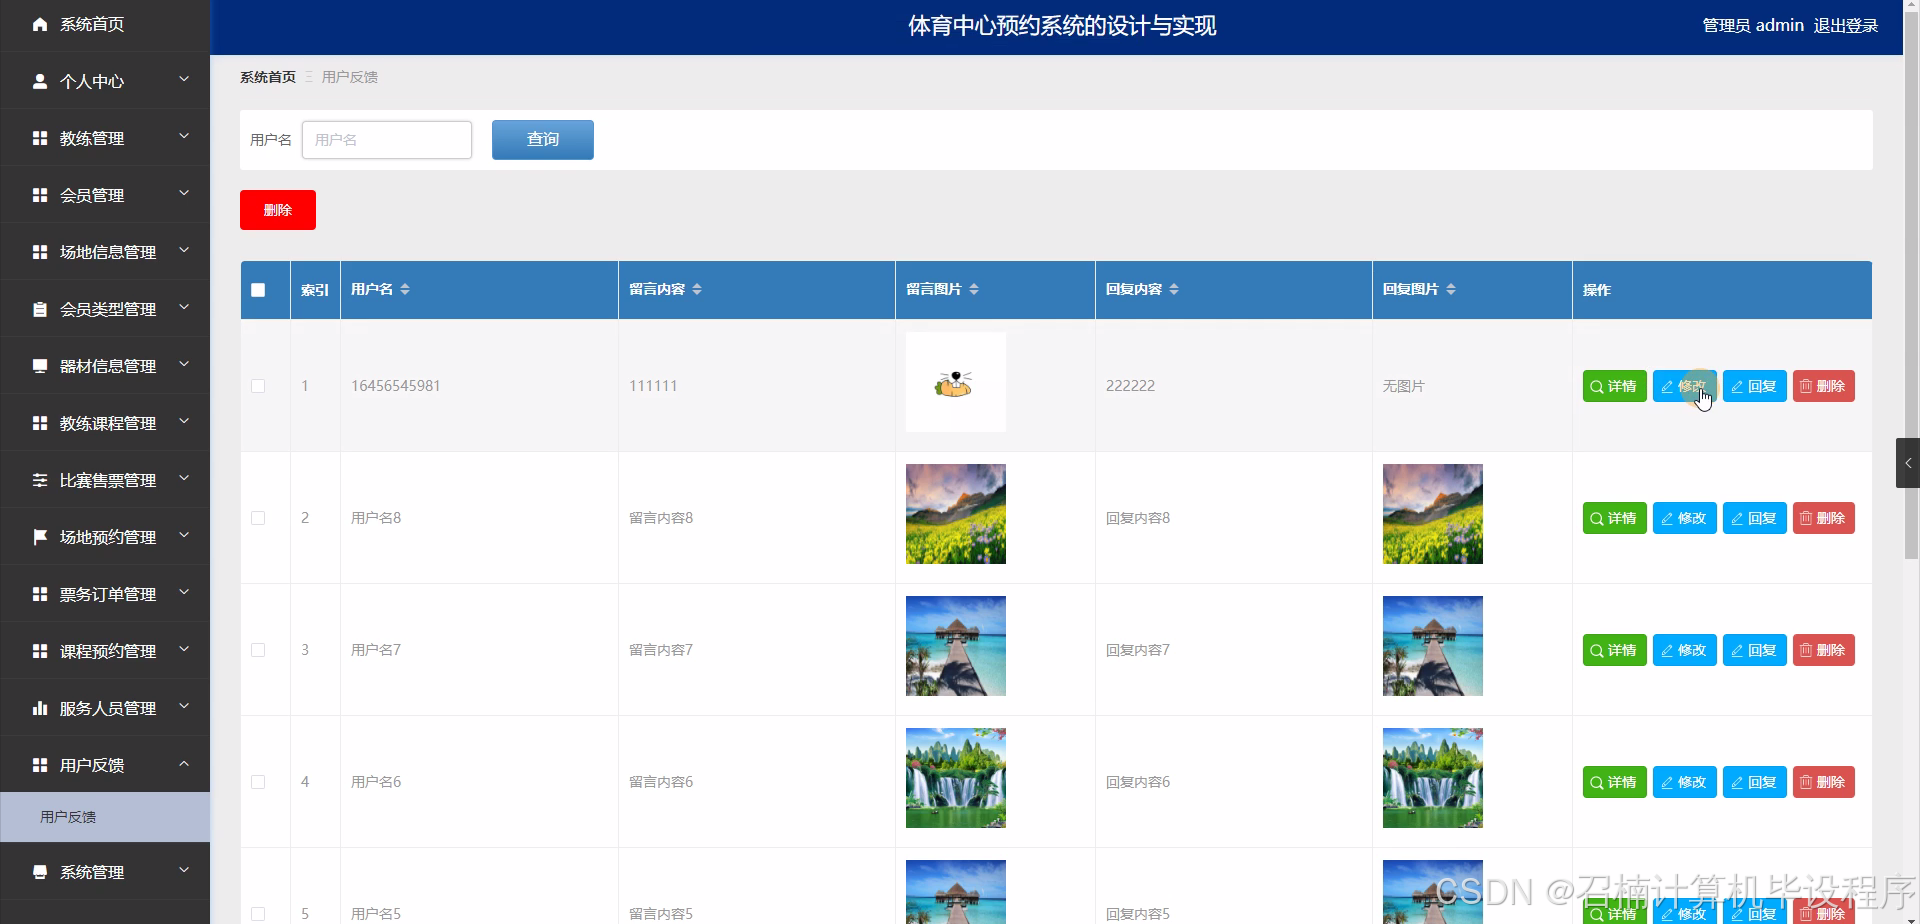Open the 服务人员管理 sidebar menu

[x=105, y=708]
